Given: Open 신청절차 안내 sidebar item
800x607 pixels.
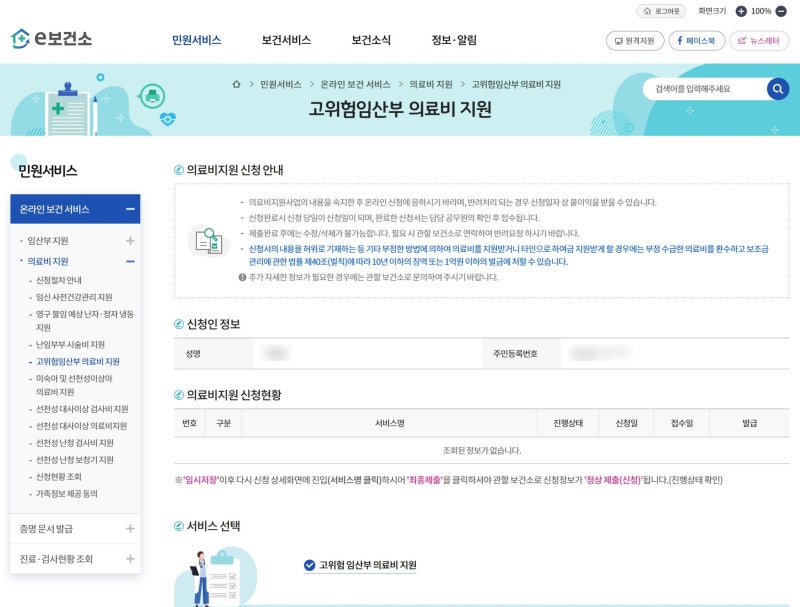Looking at the screenshot, I should tap(59, 280).
